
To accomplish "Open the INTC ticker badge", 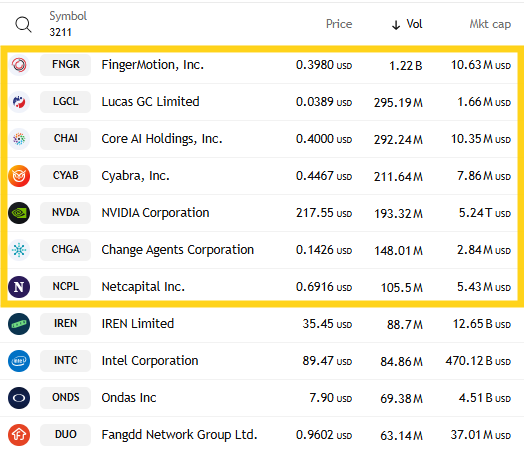I will tap(66, 360).
